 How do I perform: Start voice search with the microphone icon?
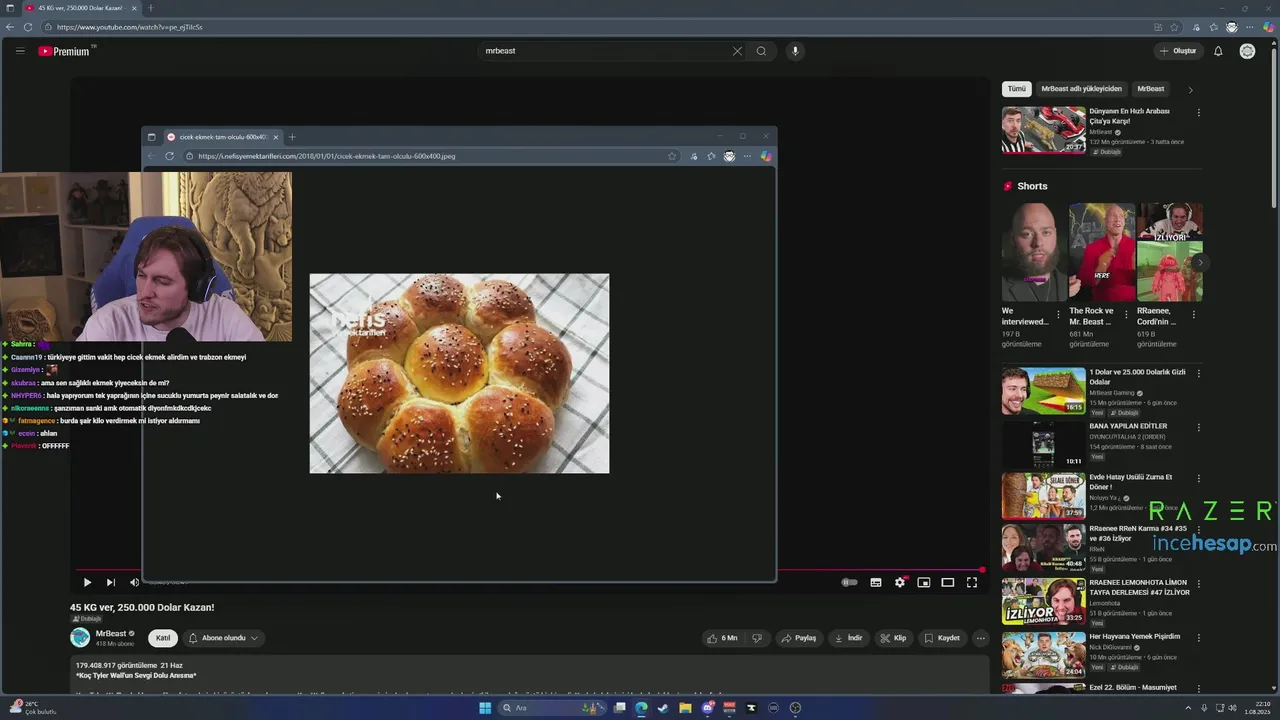795,51
